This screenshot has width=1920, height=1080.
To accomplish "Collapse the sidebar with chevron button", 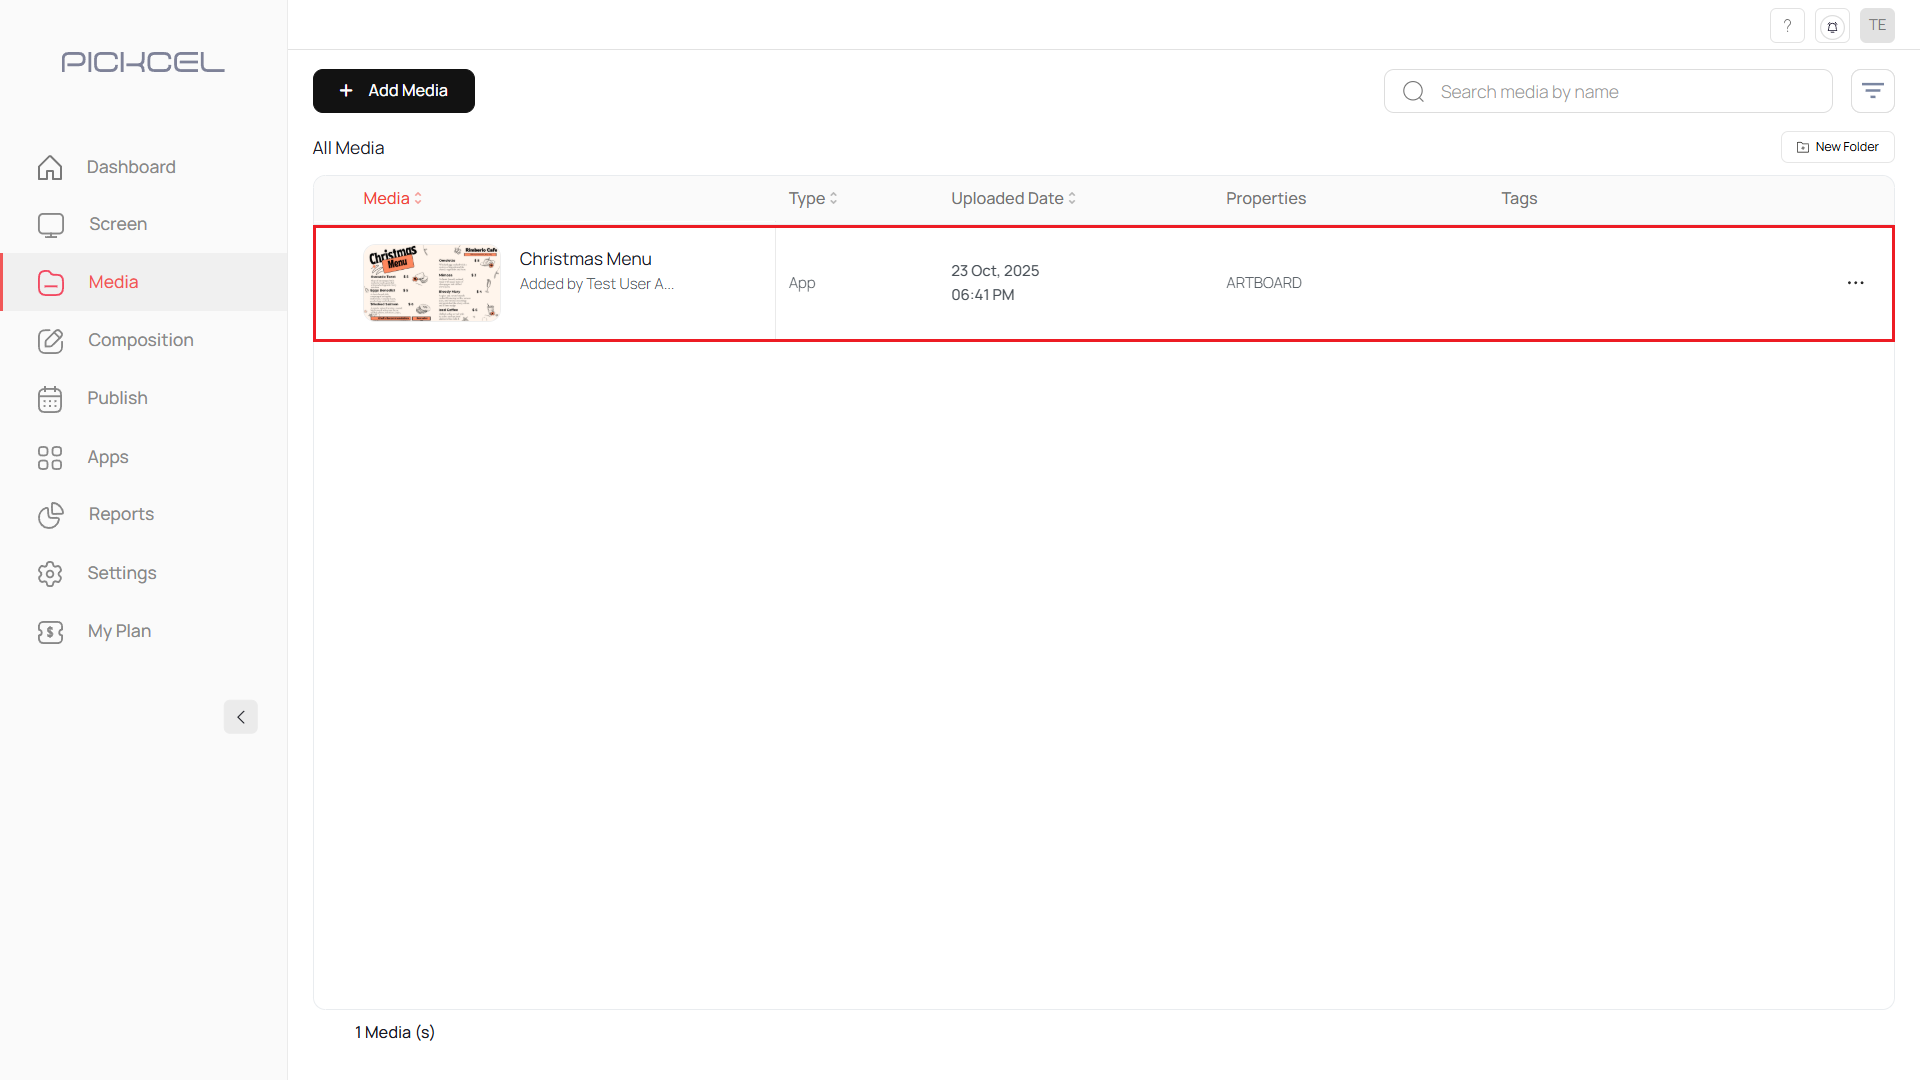I will 240,717.
